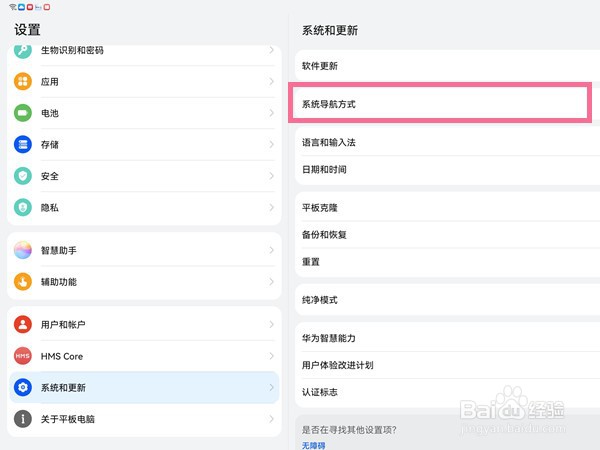Tap the blue Storage icon
Viewport: 600px width, 450px height.
pyautogui.click(x=23, y=144)
